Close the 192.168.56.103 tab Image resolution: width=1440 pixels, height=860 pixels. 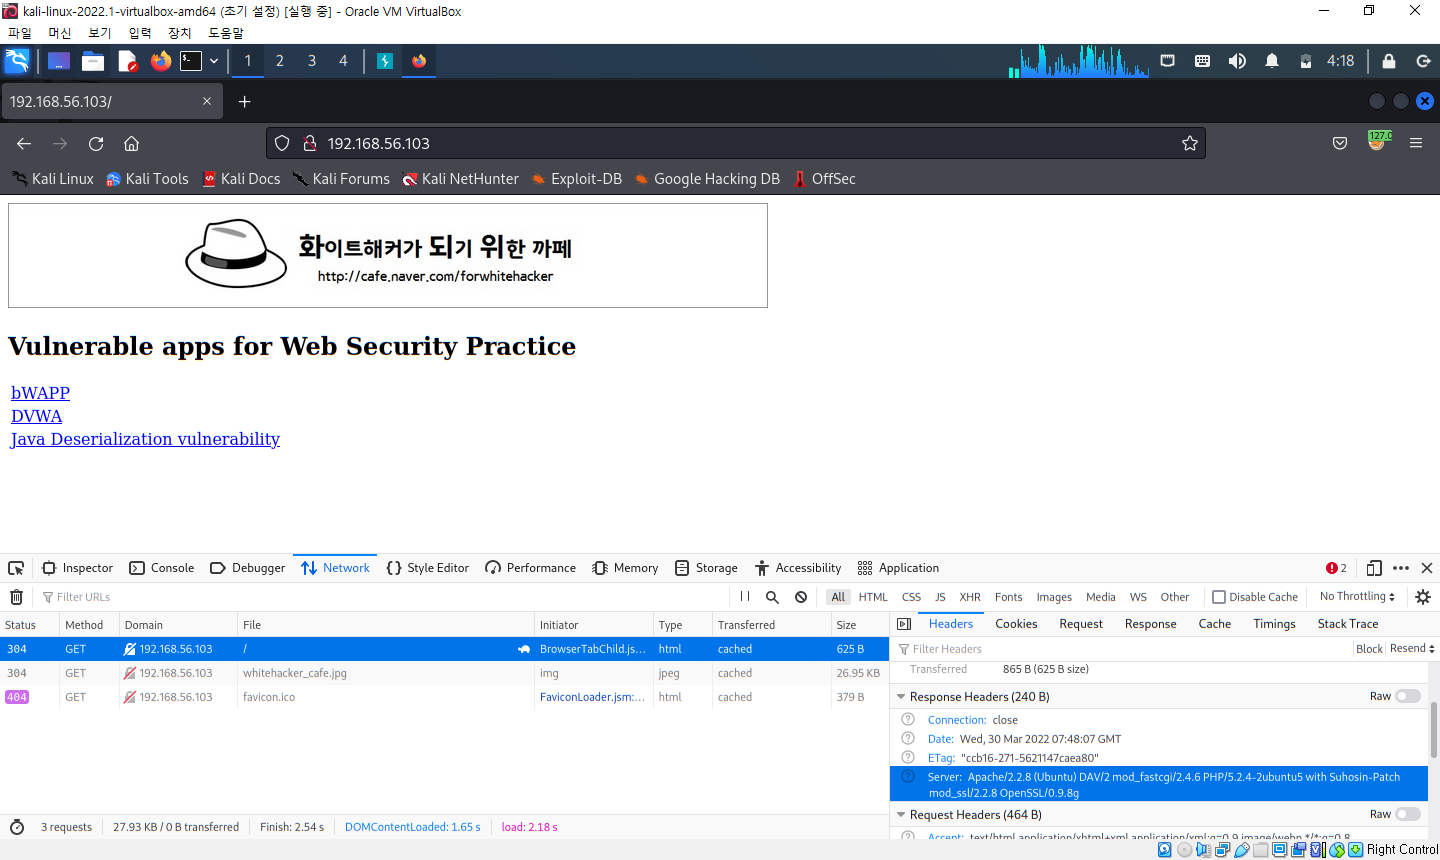207,102
